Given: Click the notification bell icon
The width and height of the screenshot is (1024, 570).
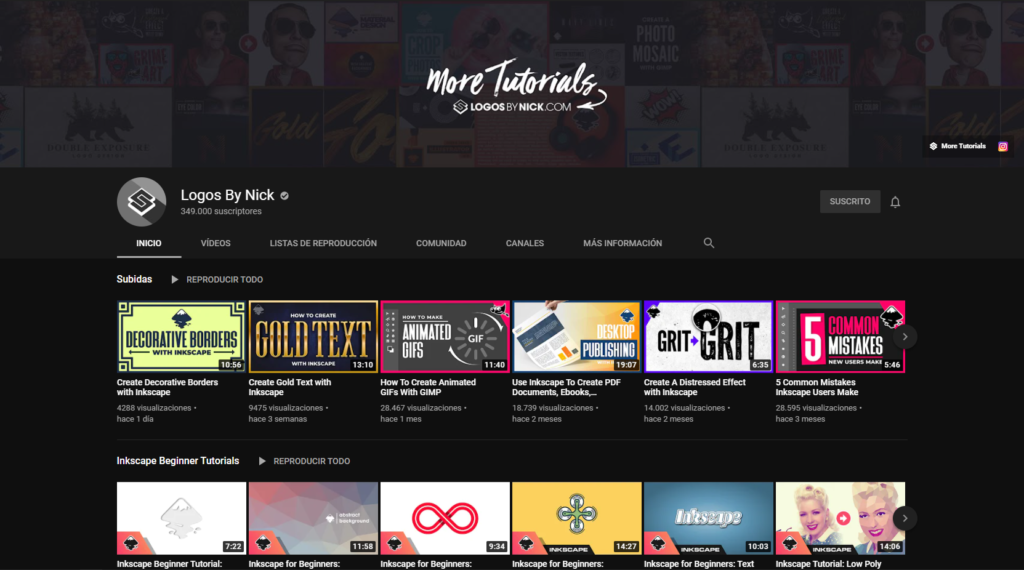Looking at the screenshot, I should click(x=895, y=202).
